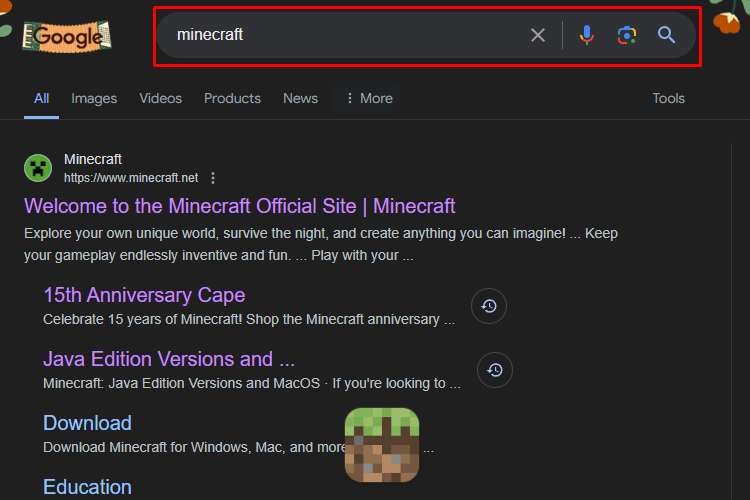Open Welcome to the Minecraft Official Site link
The width and height of the screenshot is (750, 500).
point(240,206)
